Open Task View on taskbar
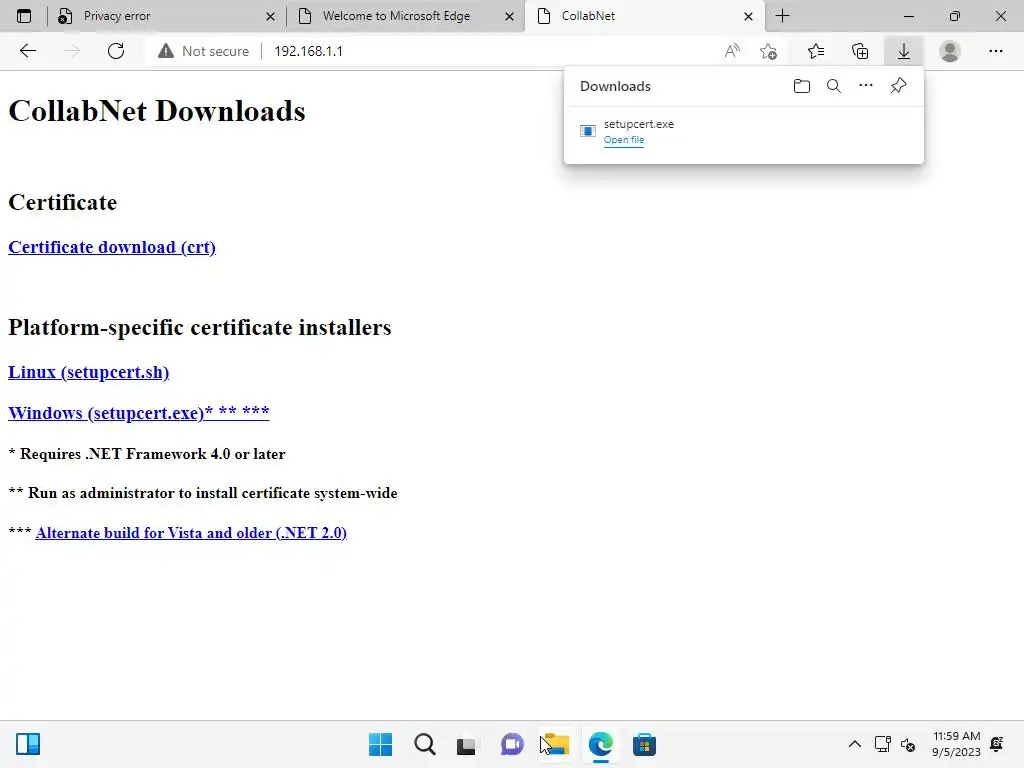Screen dimensions: 1024x768 coord(468,744)
